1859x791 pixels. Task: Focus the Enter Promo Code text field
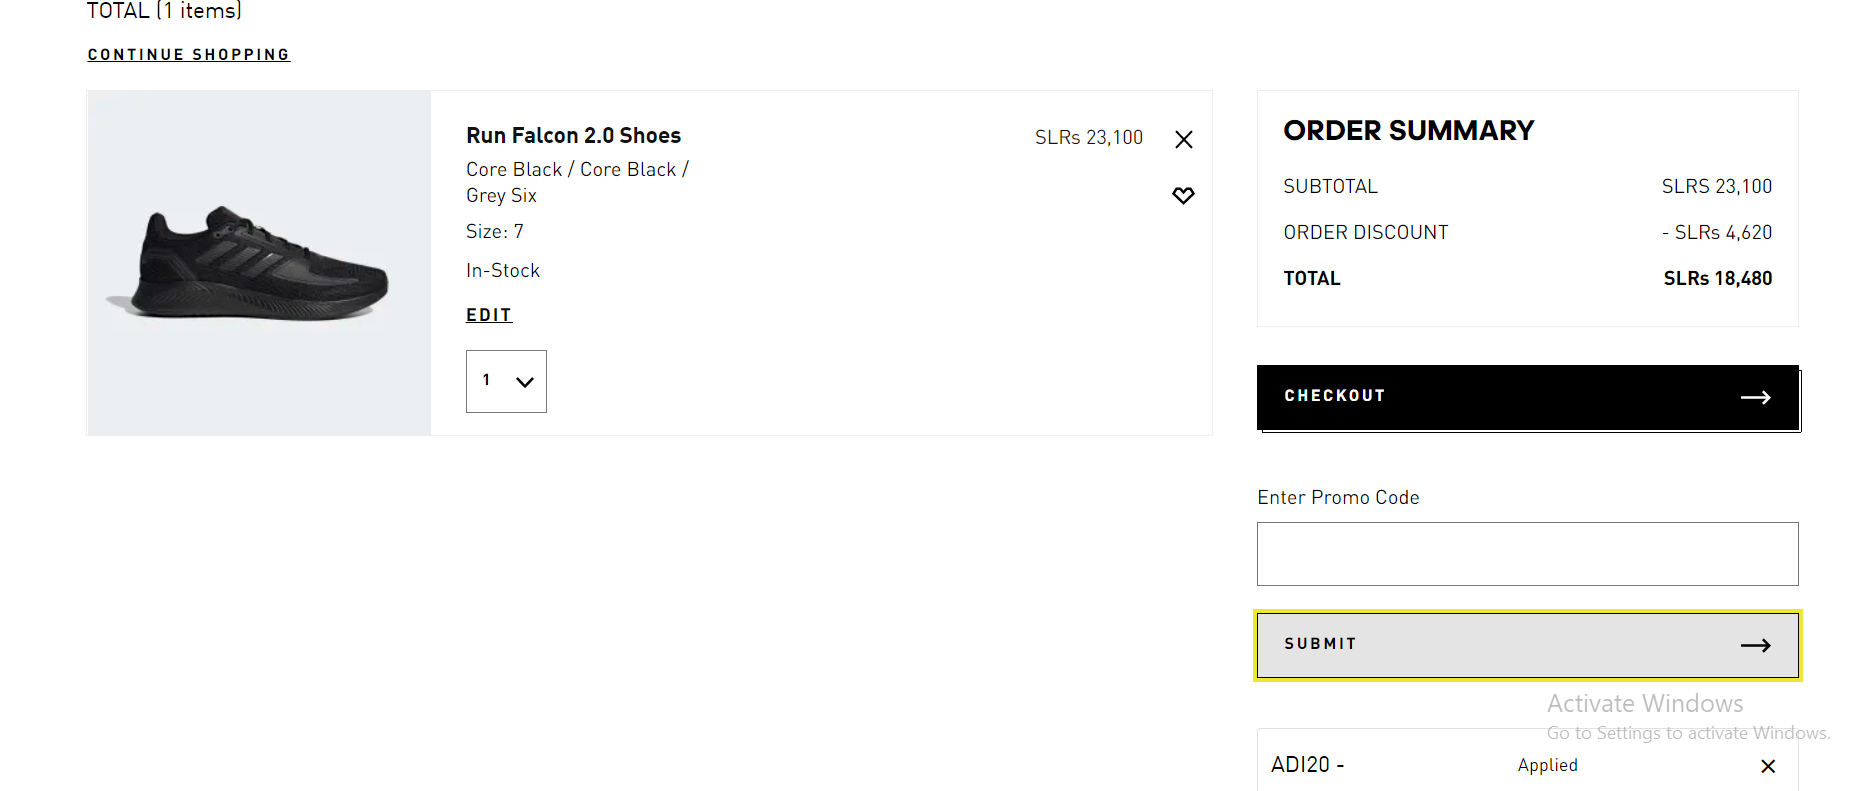click(x=1528, y=554)
